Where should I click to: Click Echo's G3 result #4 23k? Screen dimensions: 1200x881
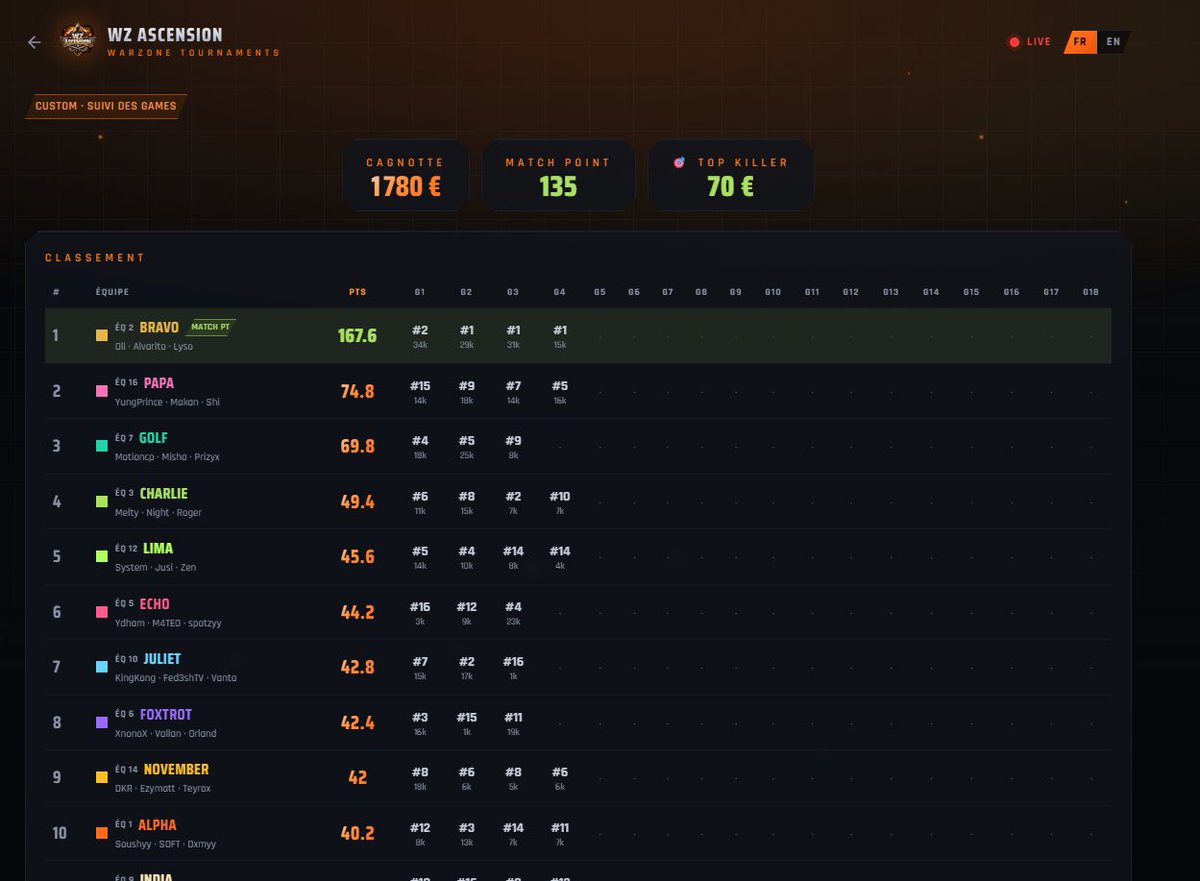[x=513, y=613]
